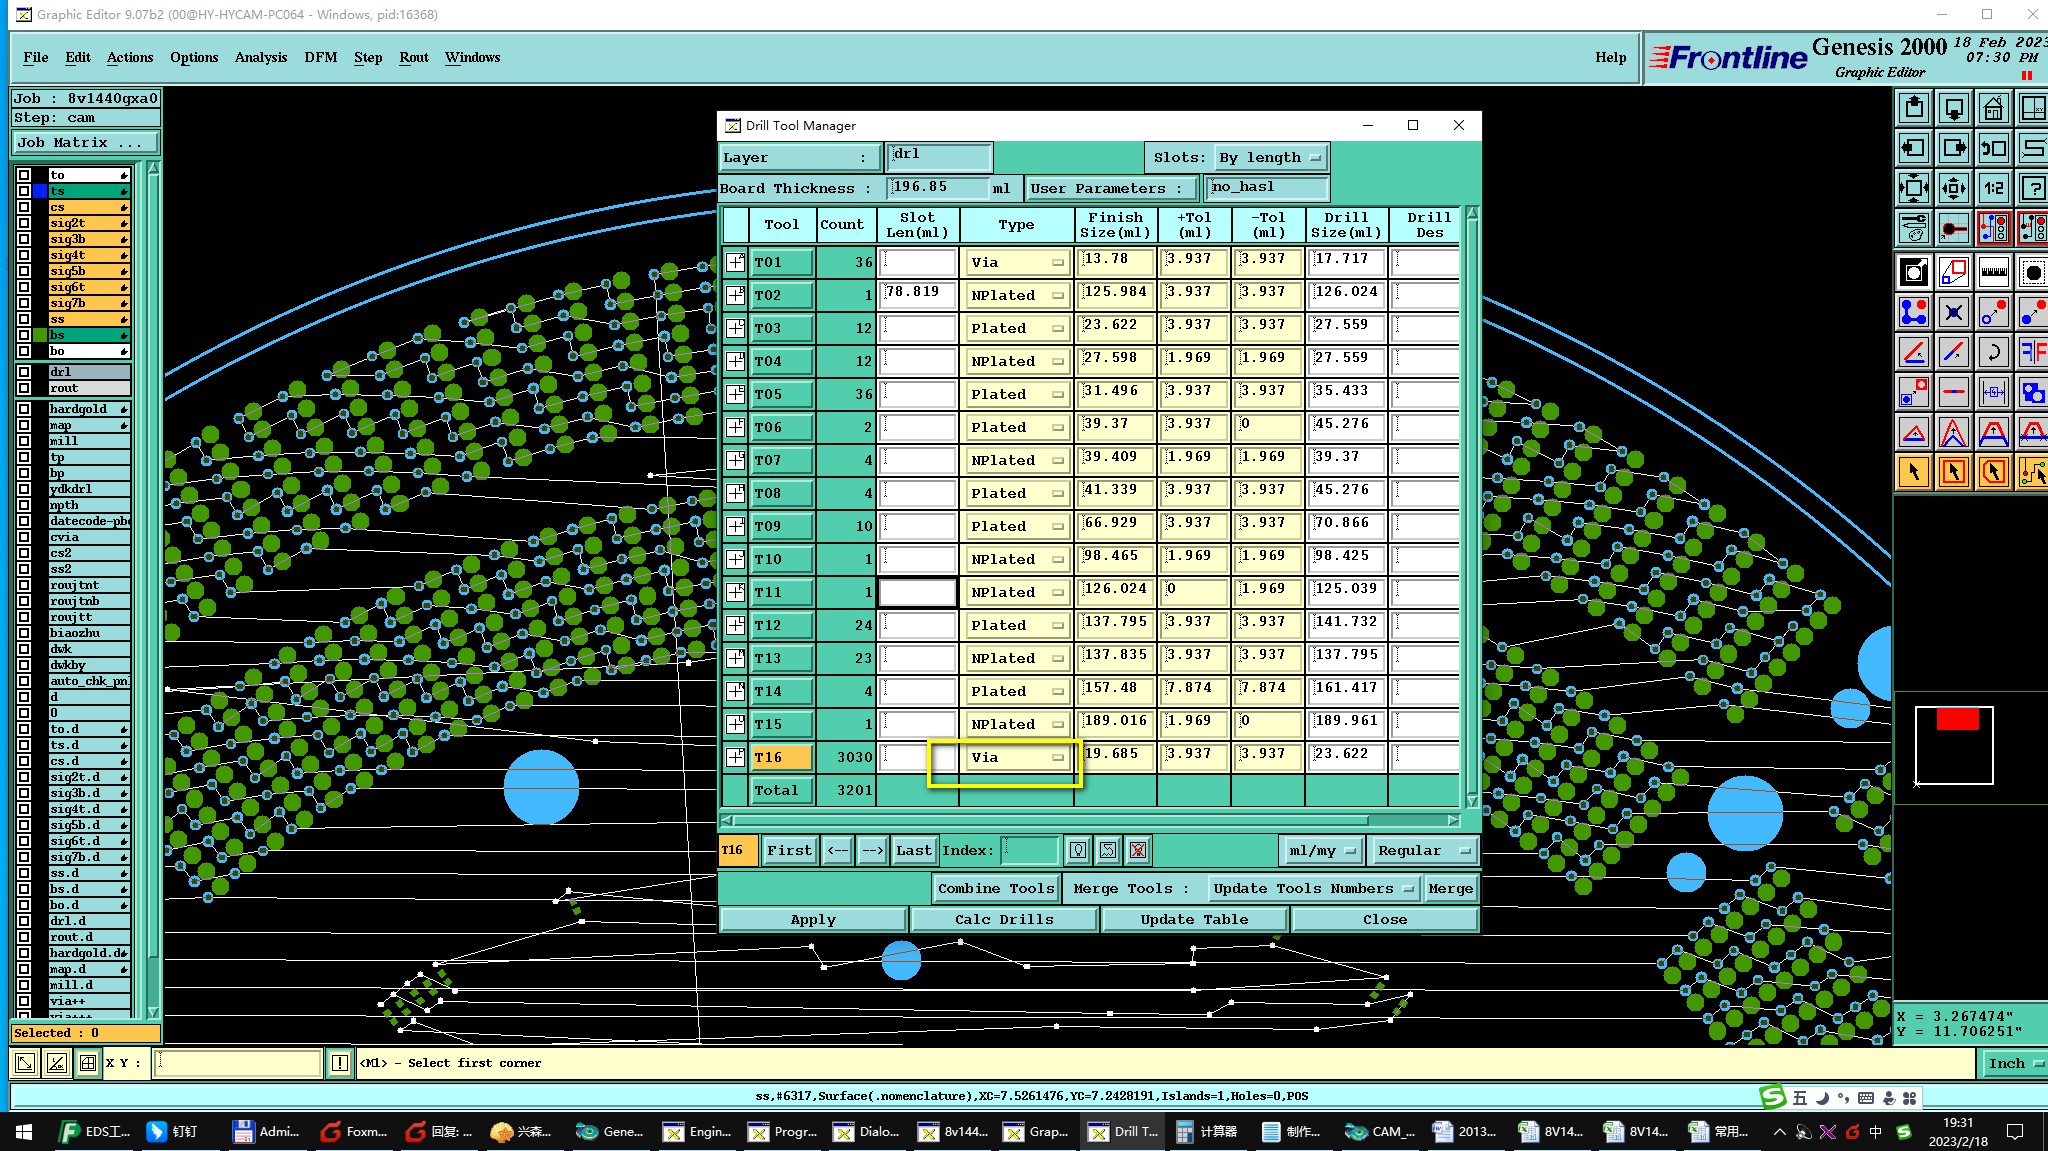Toggle checkbox for layer 'sig2t'
This screenshot has width=2048, height=1151.
(x=24, y=223)
